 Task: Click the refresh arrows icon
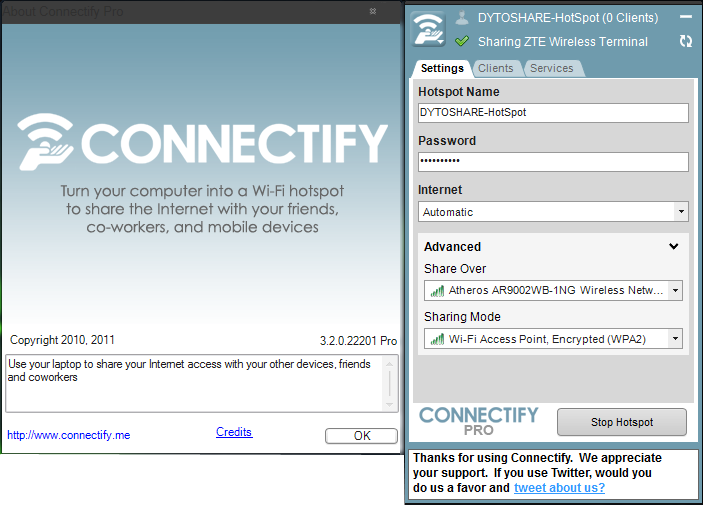pos(686,41)
